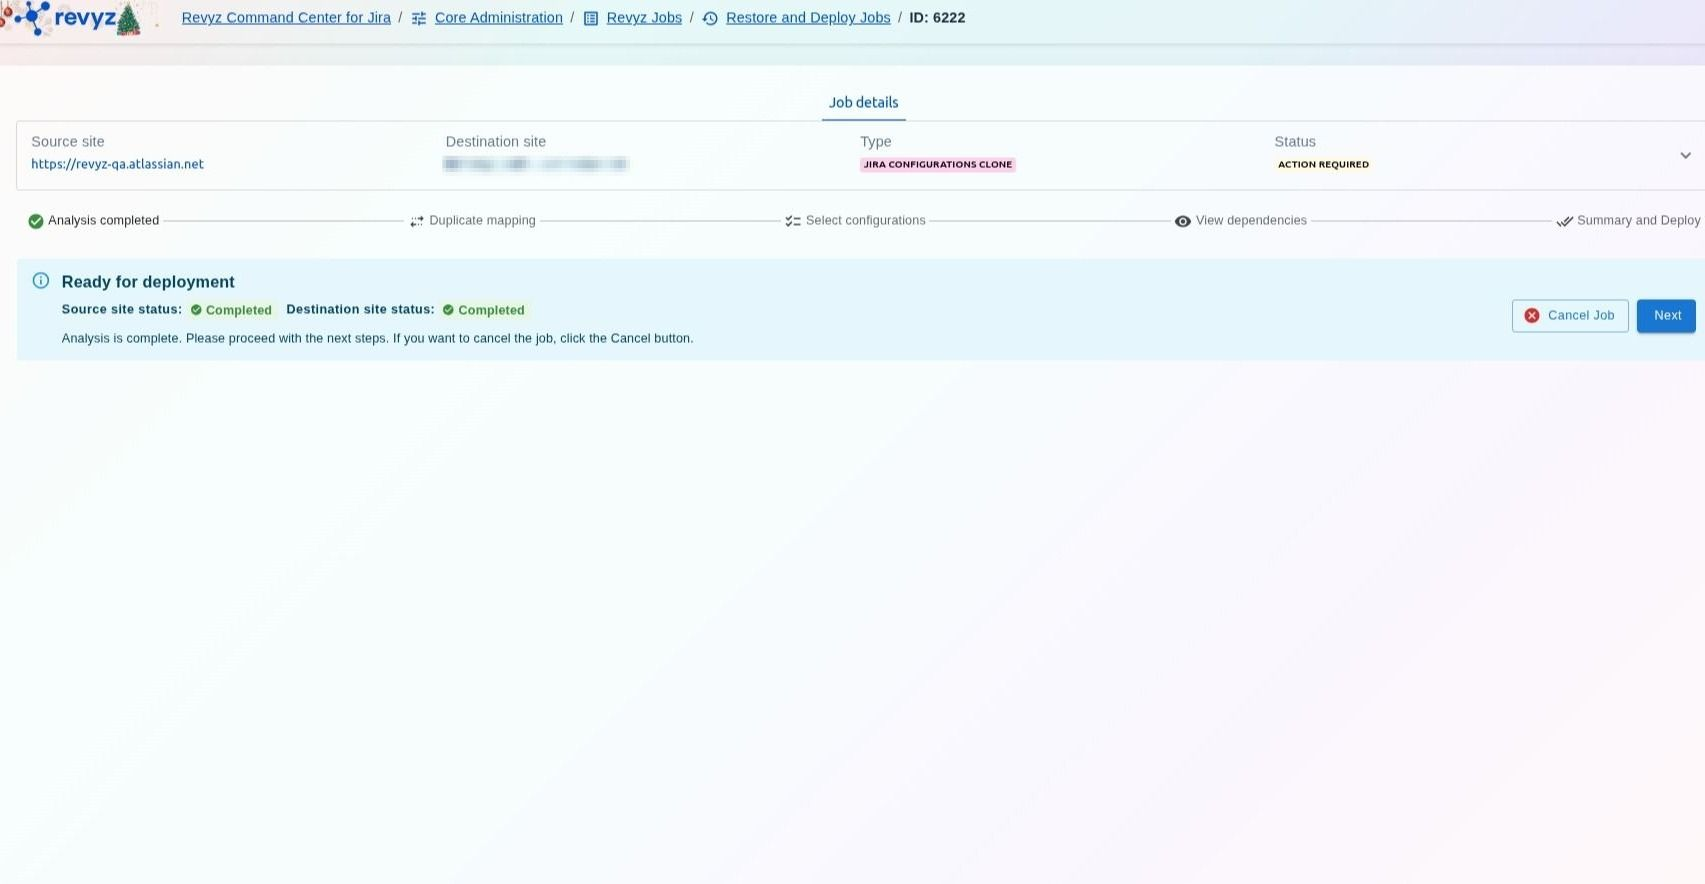Open the Revyz Jobs breadcrumb link
Viewport: 1705px width, 884px height.
tap(644, 18)
